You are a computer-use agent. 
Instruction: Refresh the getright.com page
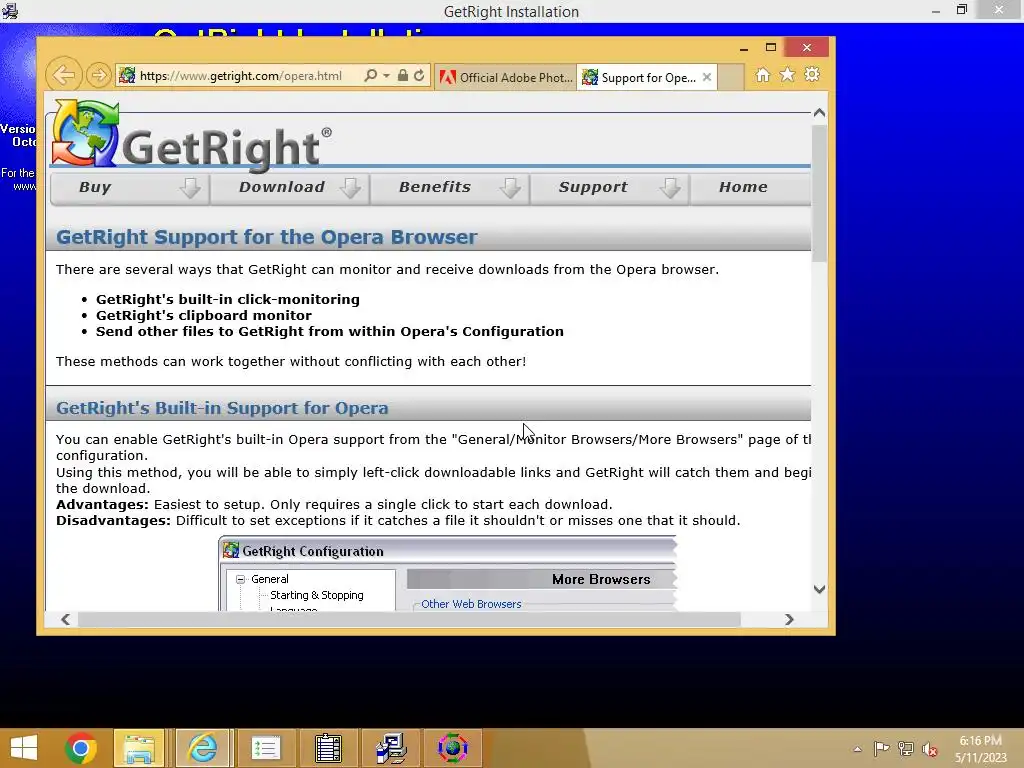coord(419,76)
